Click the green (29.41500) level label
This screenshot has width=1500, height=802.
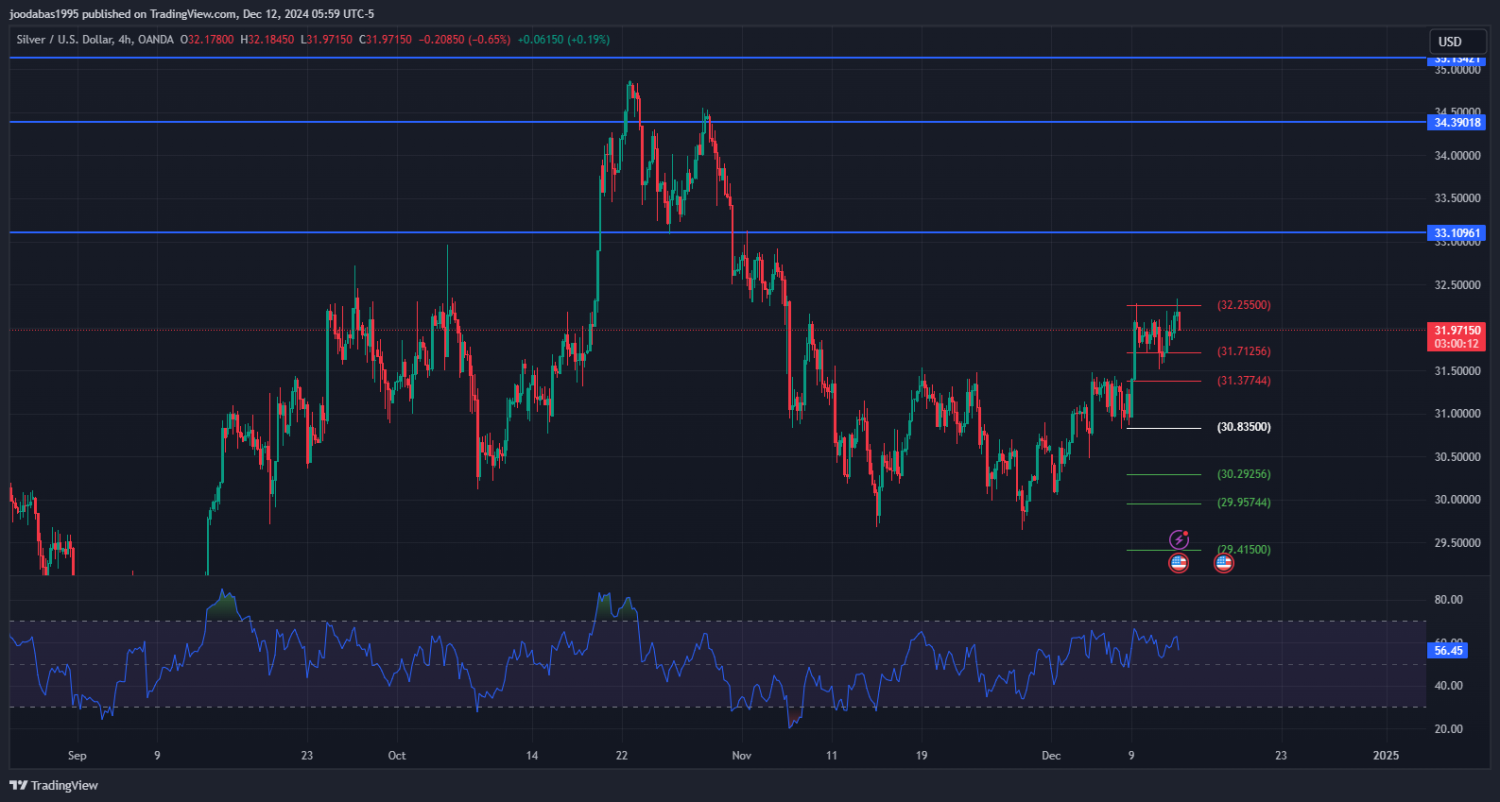click(1246, 550)
